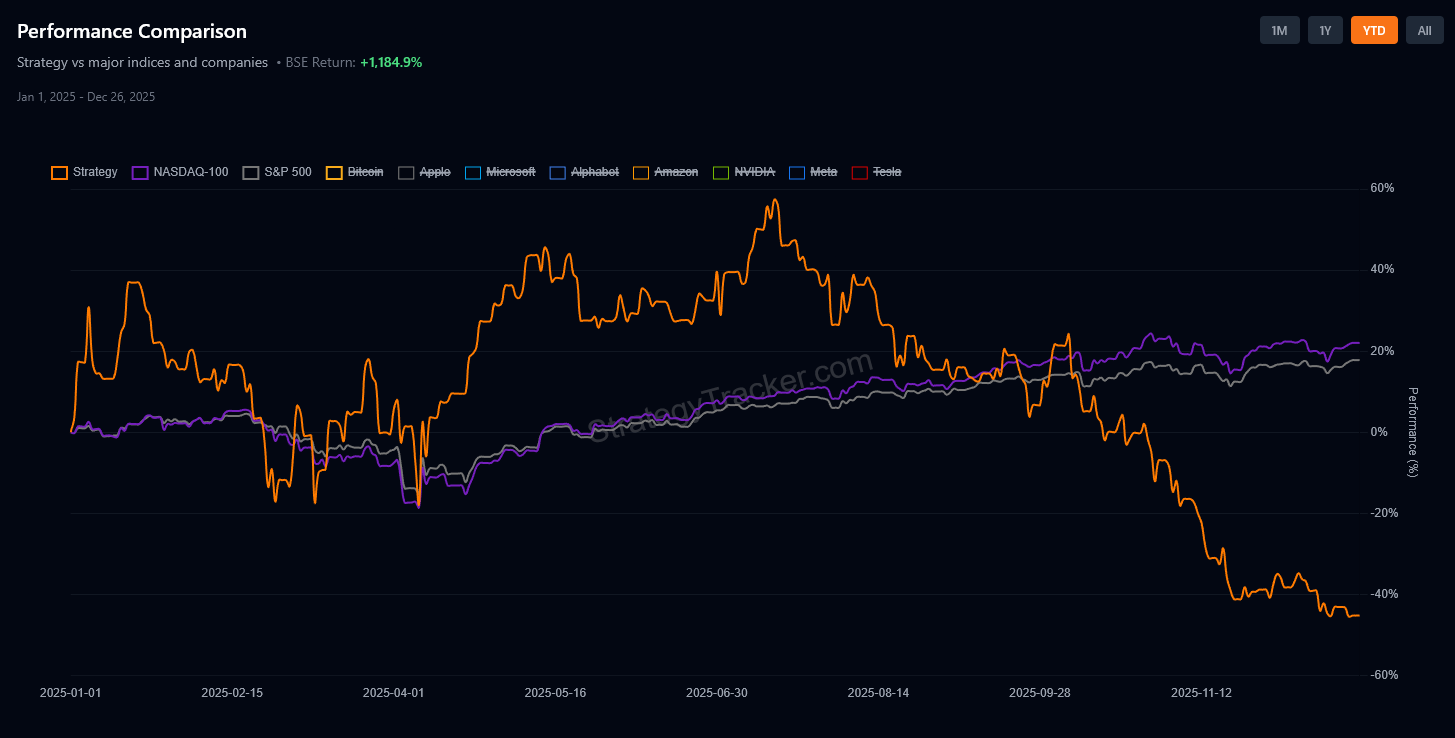Click the 1M range button
This screenshot has height=738, width=1455.
pos(1279,30)
